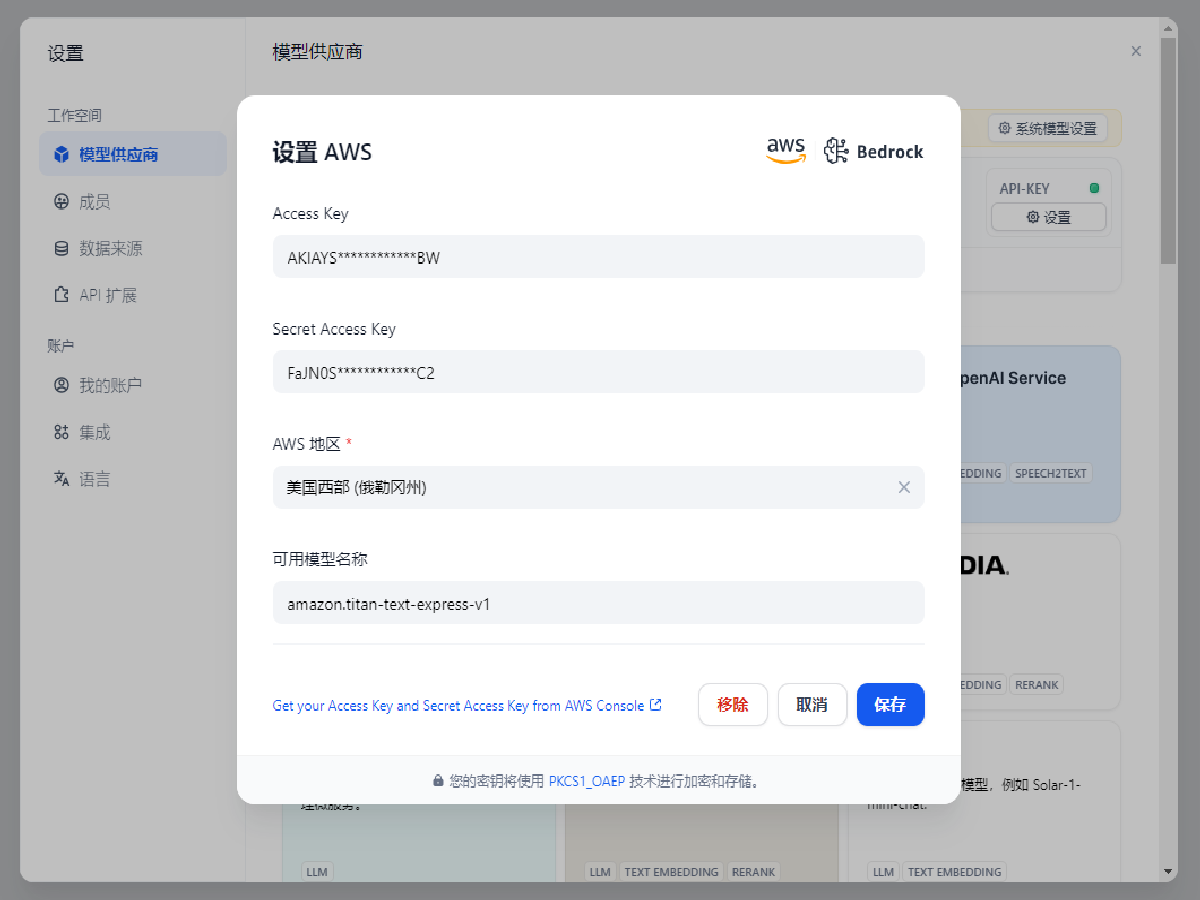This screenshot has width=1200, height=900.
Task: Open 系统模型设置 system model settings
Action: click(1047, 128)
